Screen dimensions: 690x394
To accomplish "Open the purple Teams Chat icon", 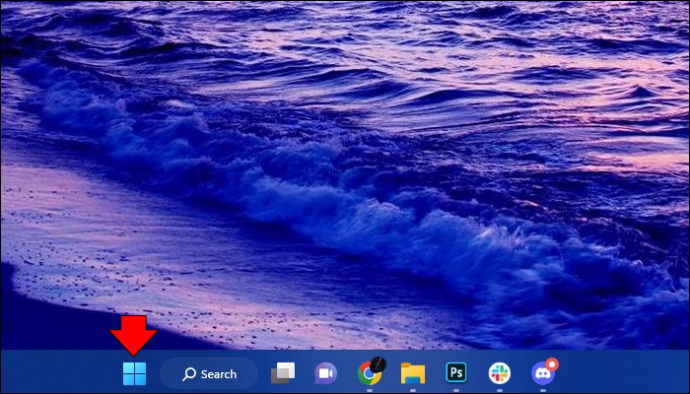I will click(x=326, y=374).
